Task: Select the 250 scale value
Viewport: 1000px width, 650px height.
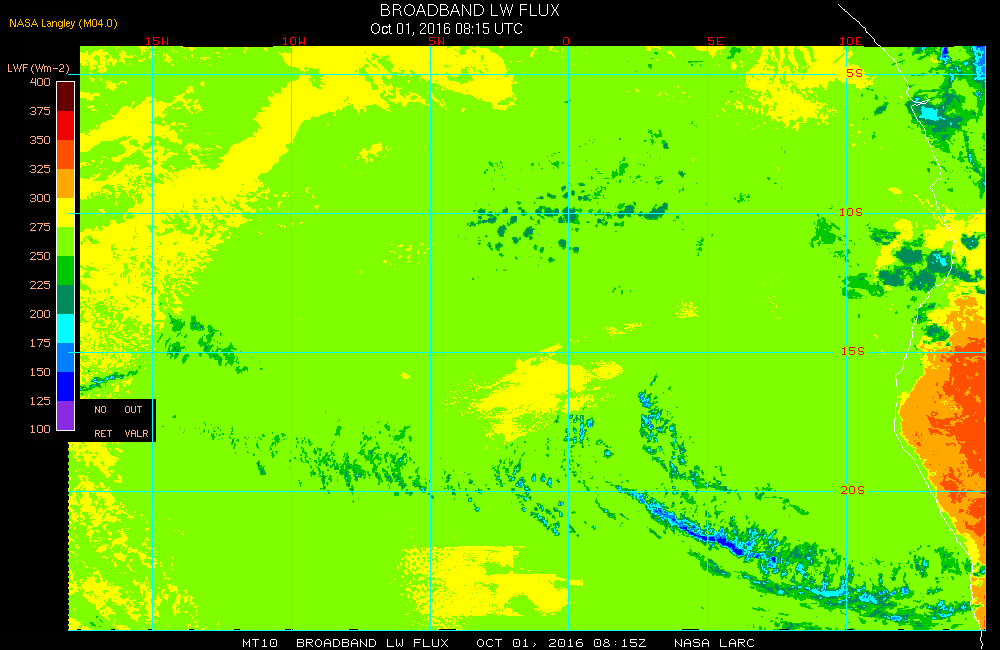Action: 40,256
